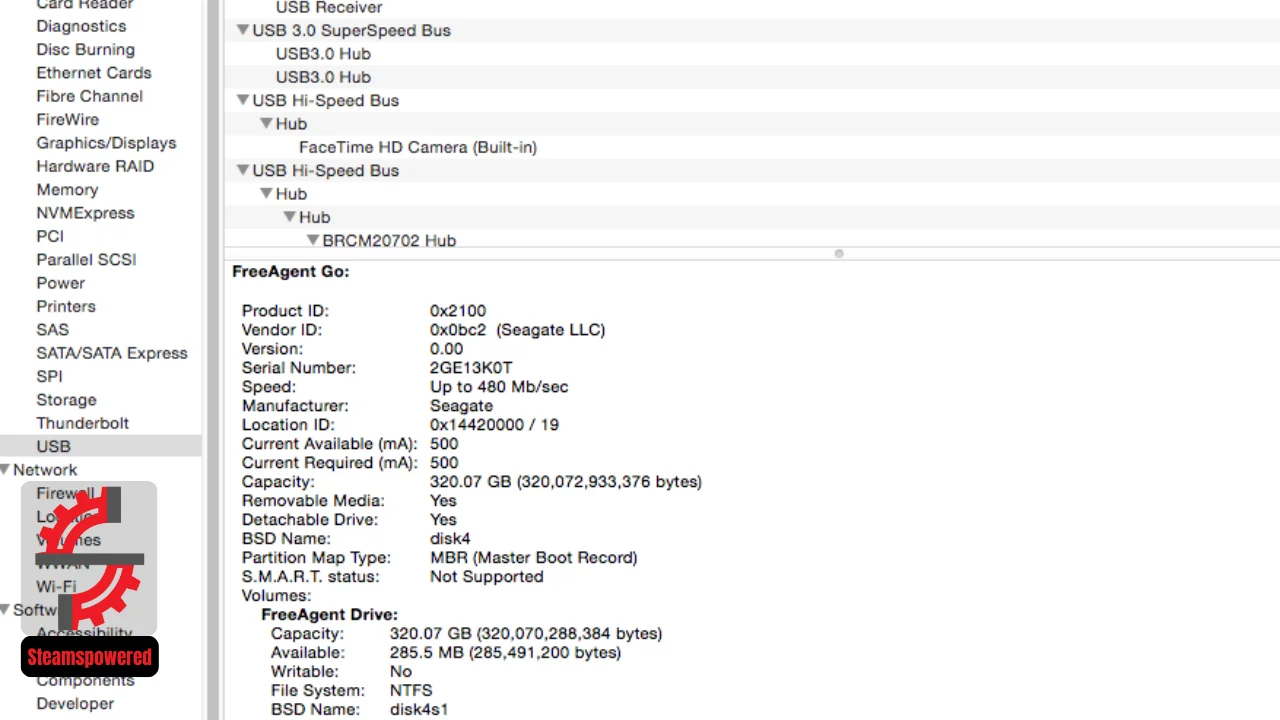The width and height of the screenshot is (1280, 720).
Task: Click the Product ID value 0x2100
Action: point(458,311)
